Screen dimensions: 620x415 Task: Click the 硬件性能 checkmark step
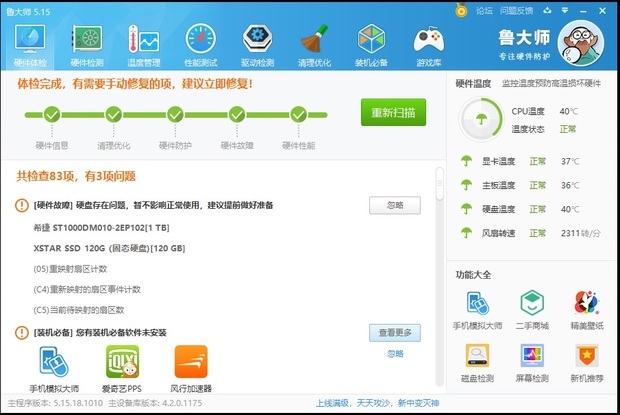(299, 115)
